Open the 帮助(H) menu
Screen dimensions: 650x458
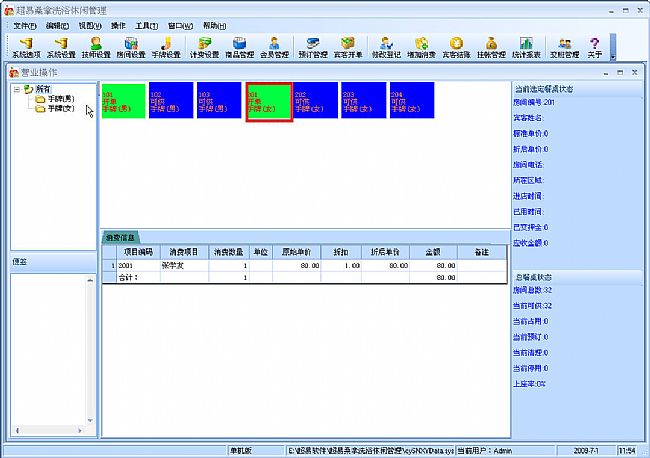pyautogui.click(x=214, y=26)
